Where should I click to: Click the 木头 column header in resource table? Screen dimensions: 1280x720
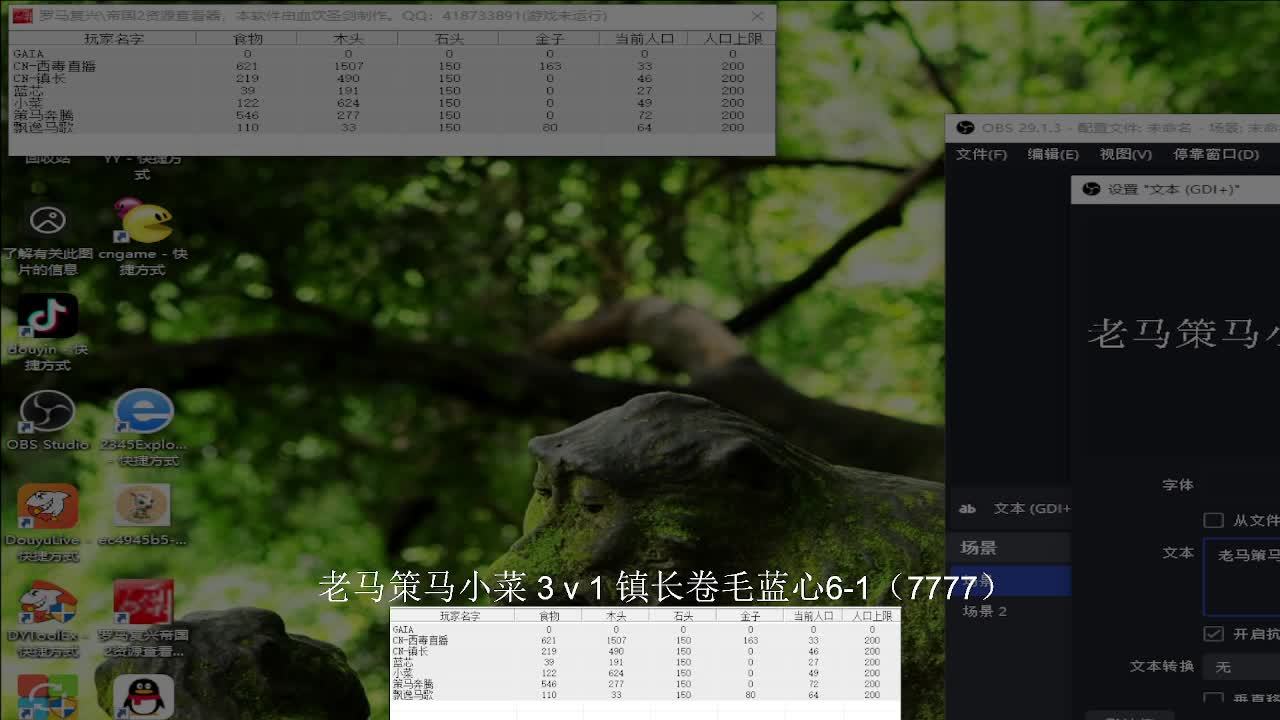[x=347, y=38]
